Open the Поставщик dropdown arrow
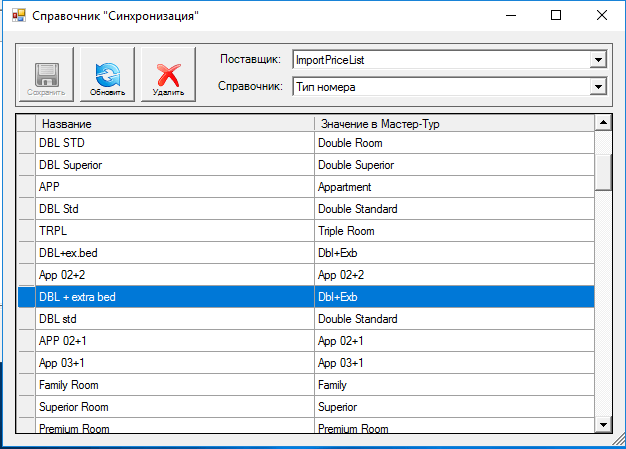 [x=598, y=60]
